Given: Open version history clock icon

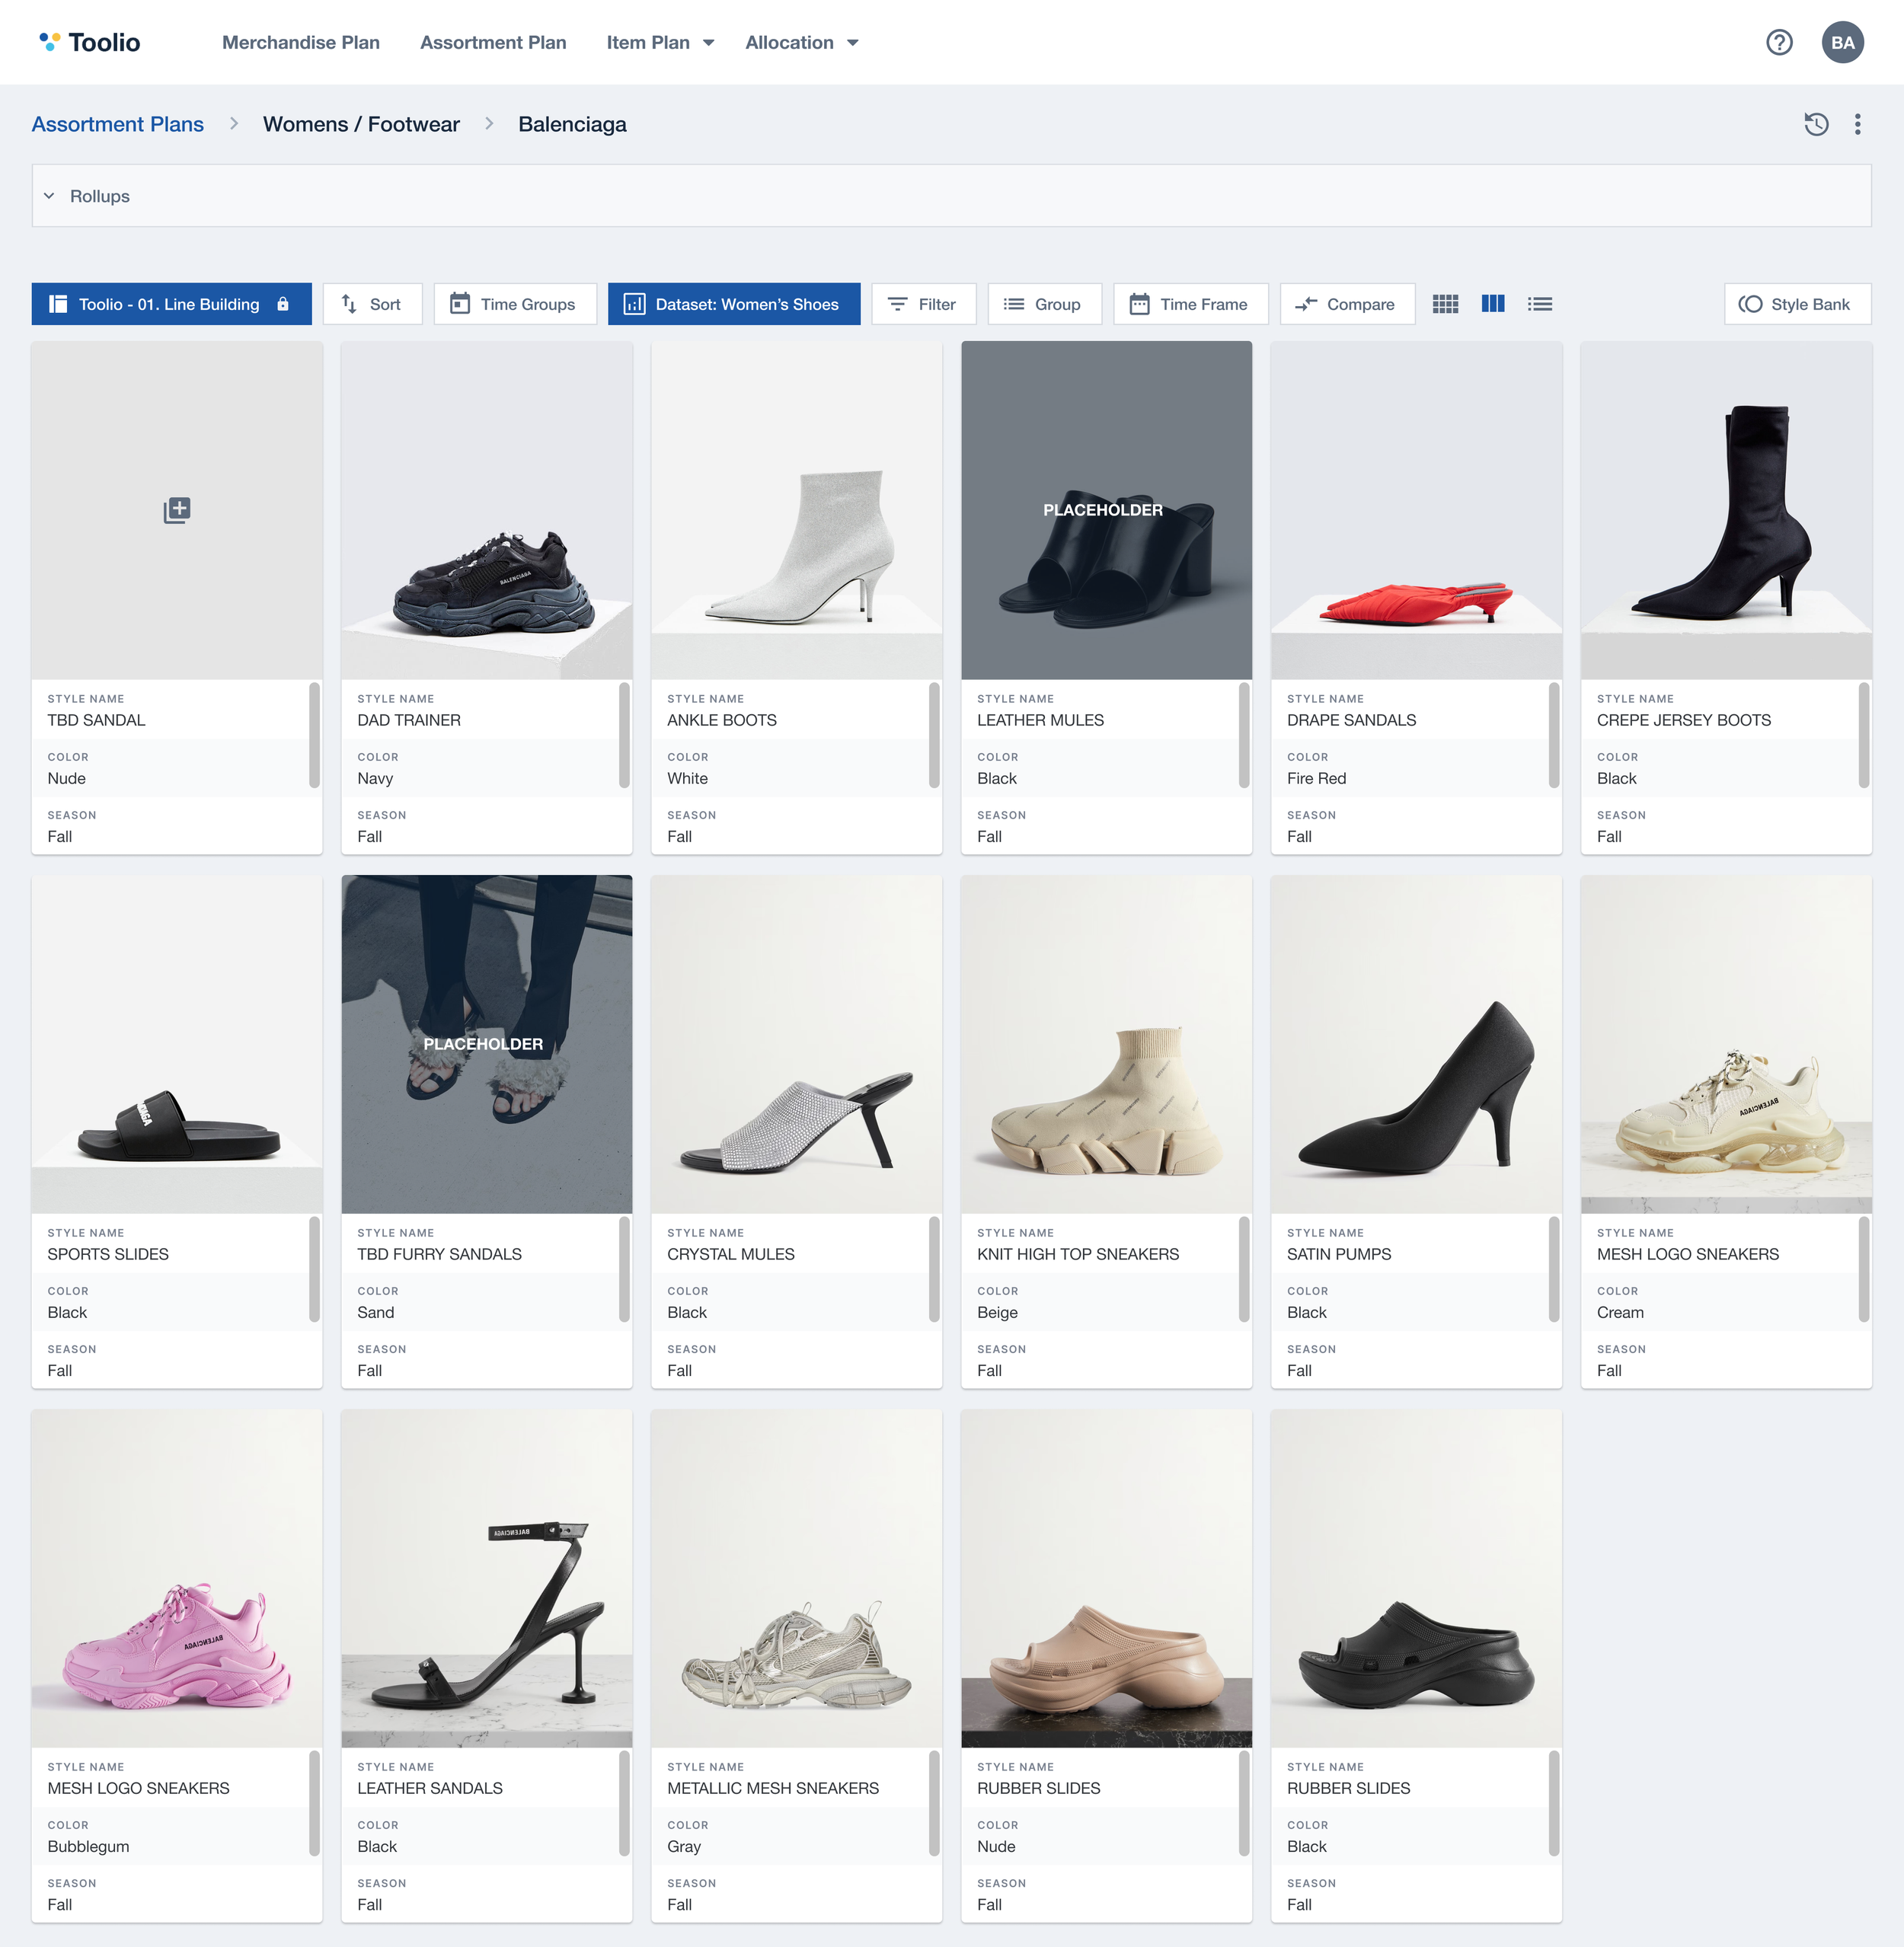Looking at the screenshot, I should (x=1816, y=124).
